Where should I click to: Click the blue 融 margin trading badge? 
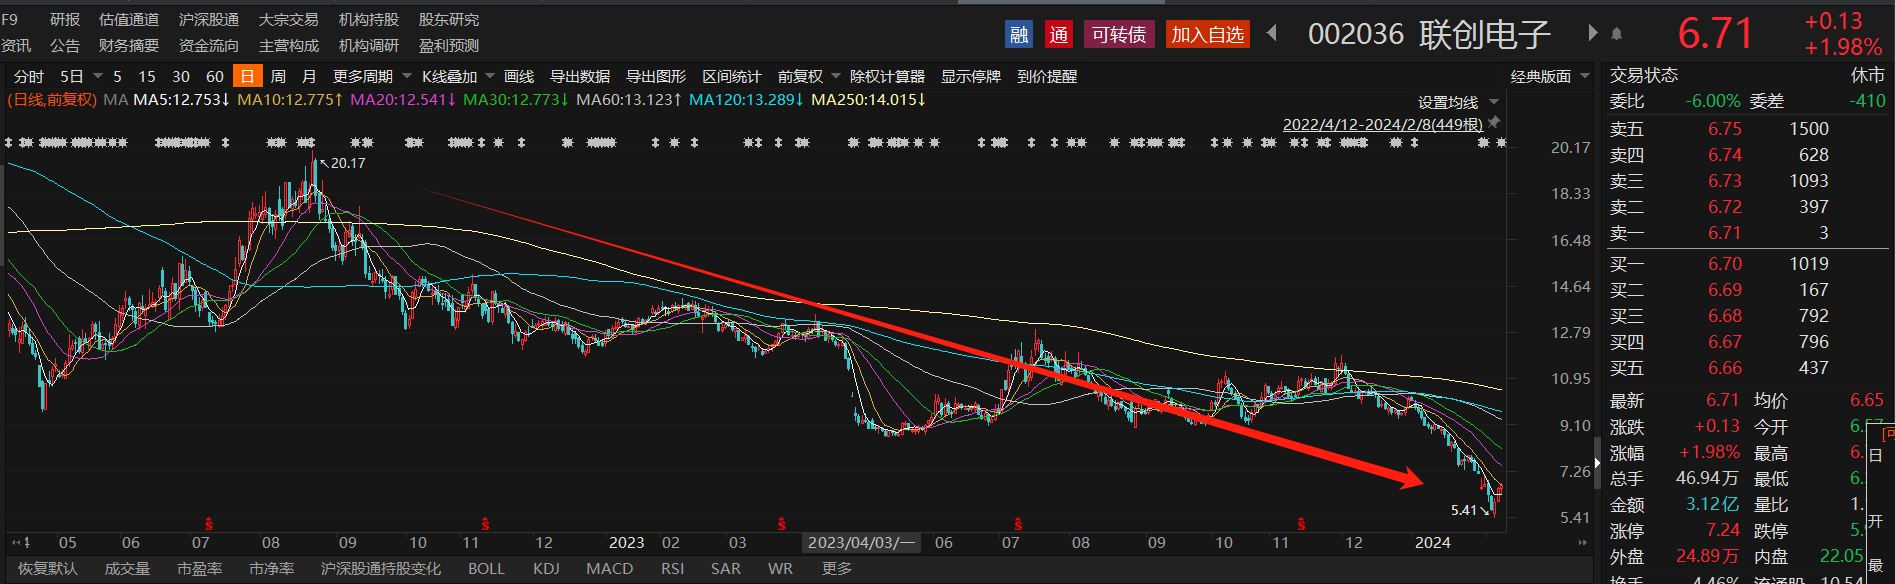(x=1018, y=35)
